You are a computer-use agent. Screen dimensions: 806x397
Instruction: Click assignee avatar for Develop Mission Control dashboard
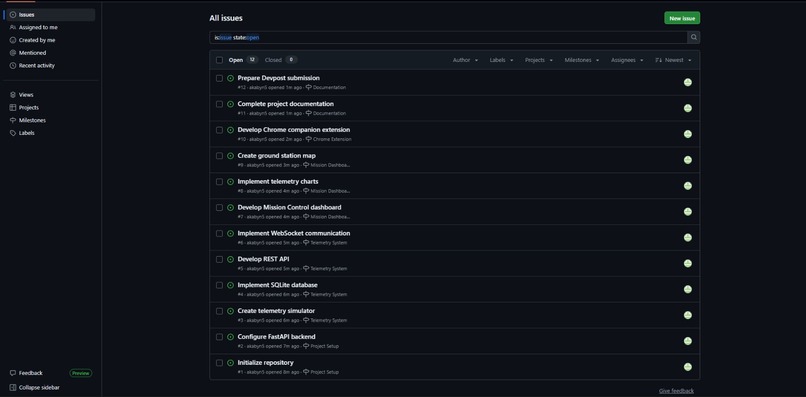pyautogui.click(x=687, y=212)
